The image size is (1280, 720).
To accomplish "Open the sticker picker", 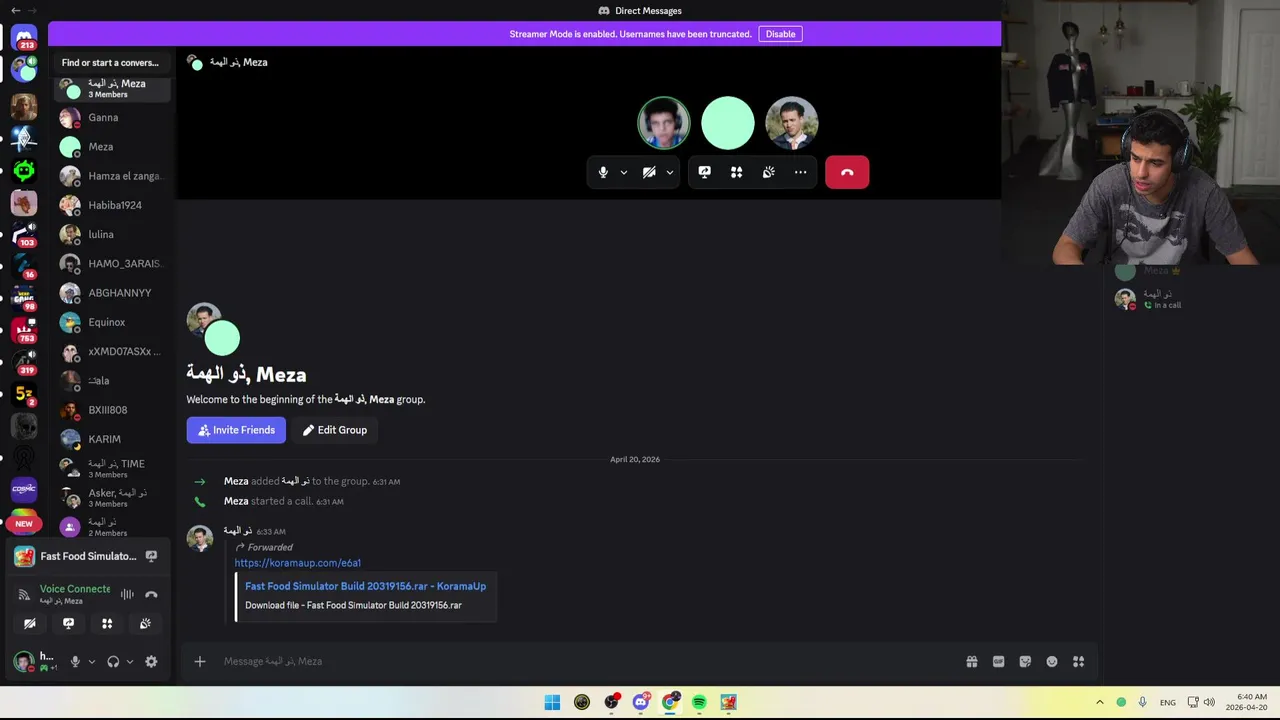I will (1025, 661).
